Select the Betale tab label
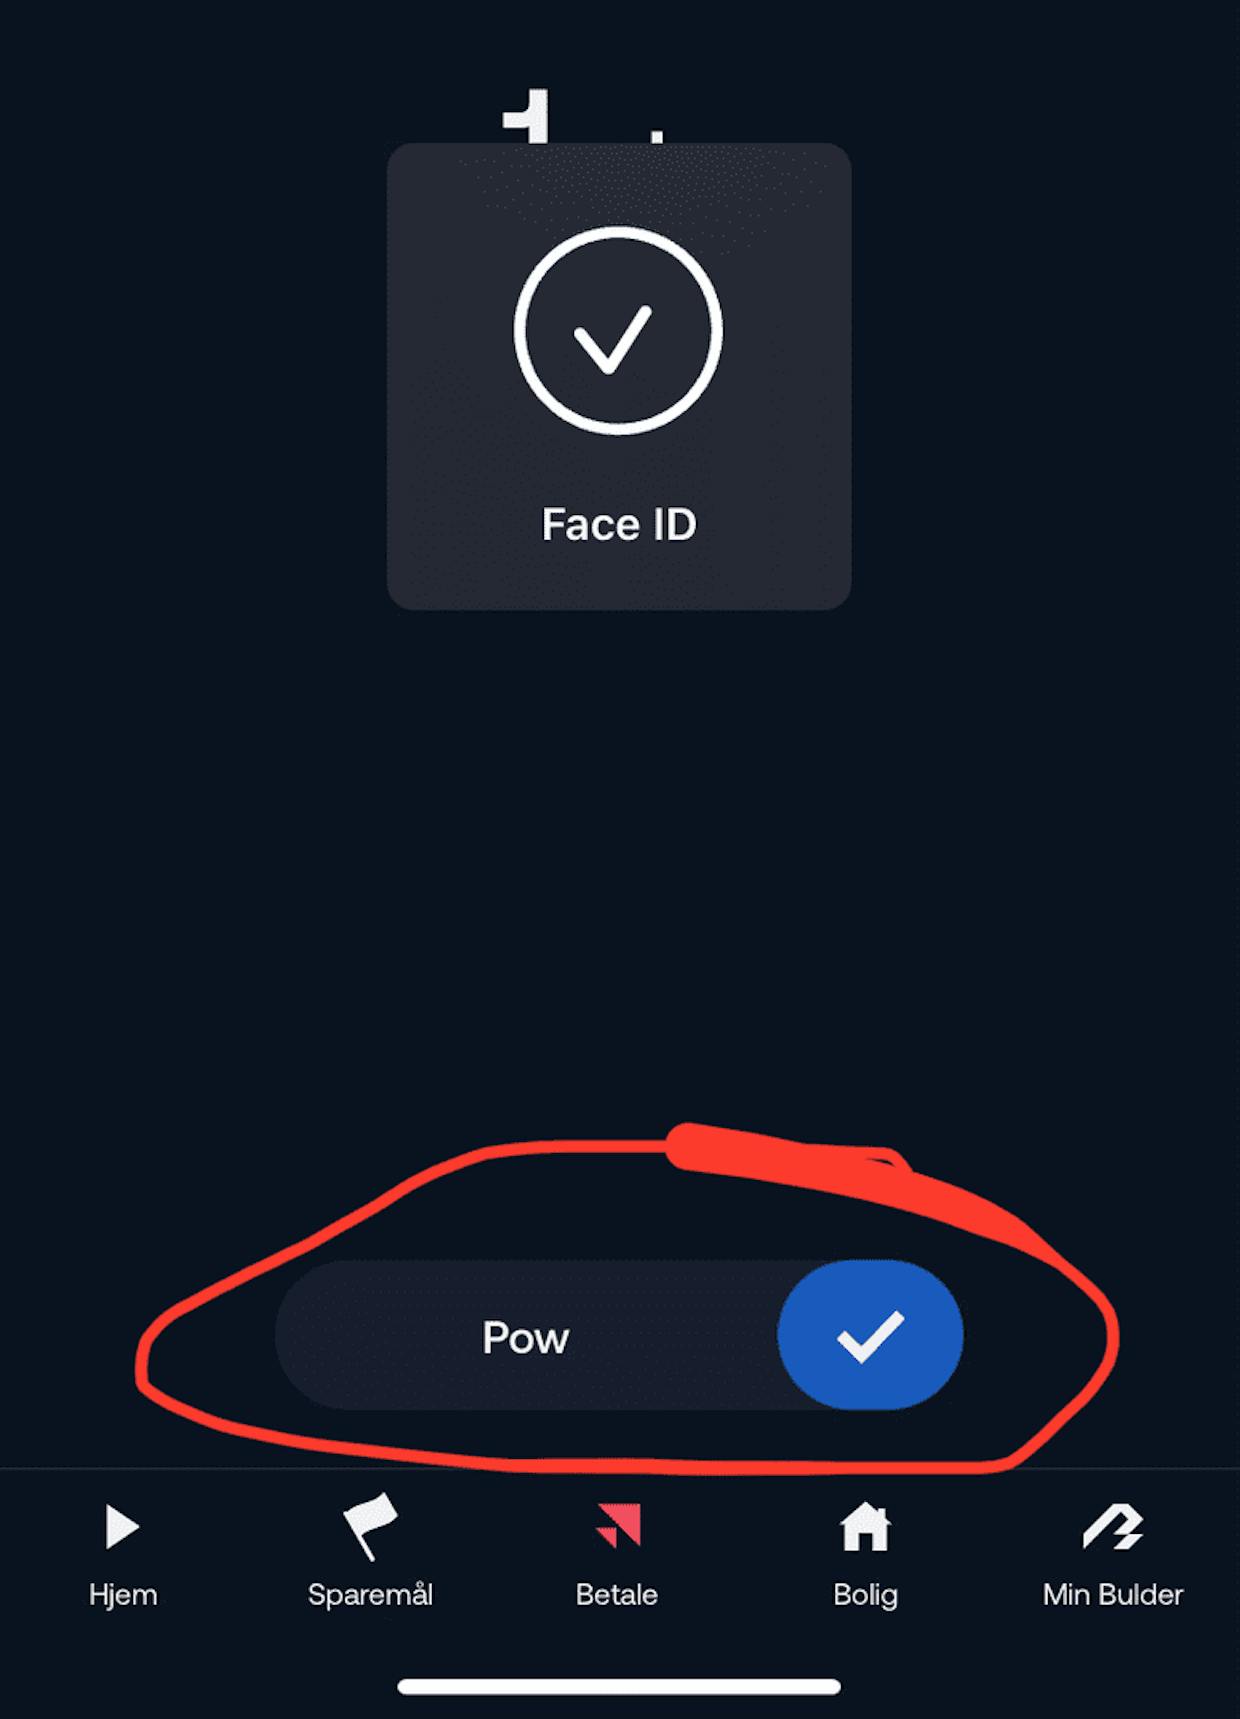The image size is (1240, 1719). 617,1594
